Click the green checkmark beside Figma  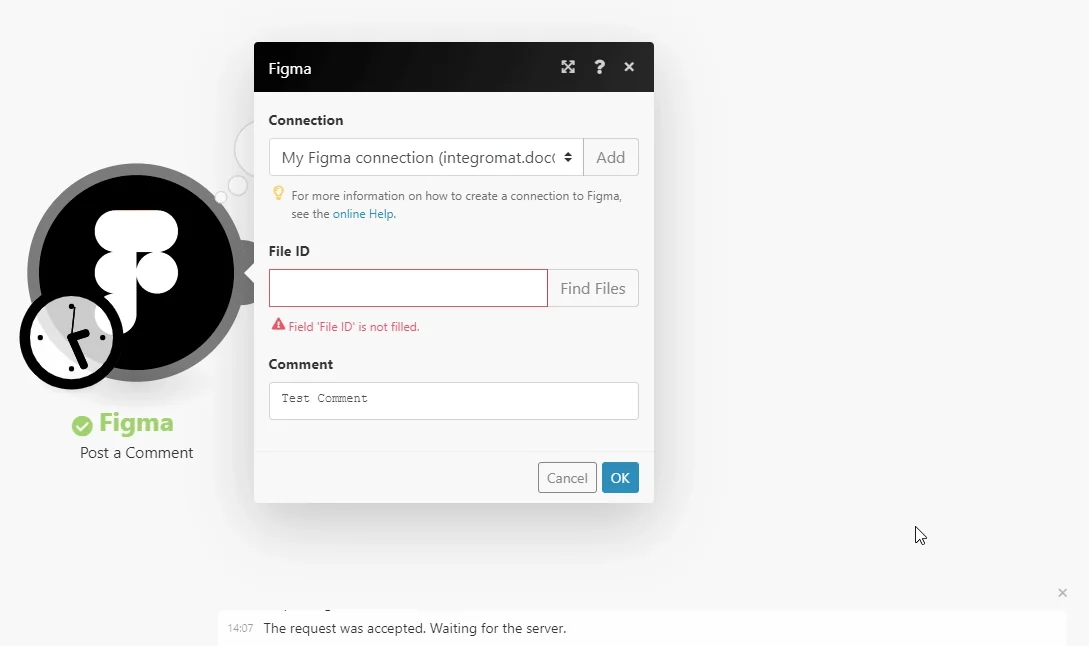pos(82,426)
